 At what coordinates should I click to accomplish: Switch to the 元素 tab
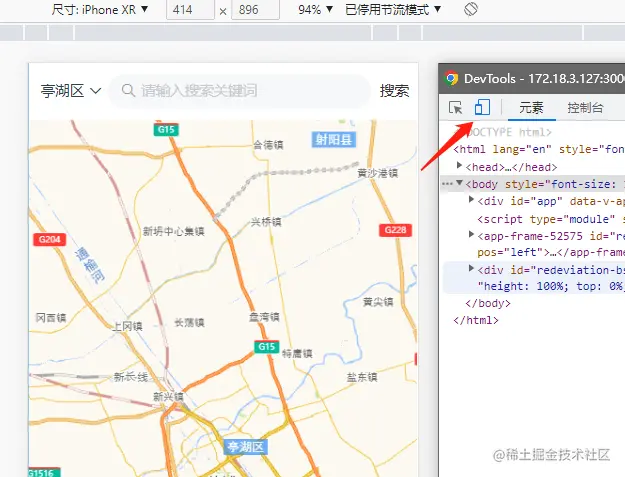pos(531,108)
